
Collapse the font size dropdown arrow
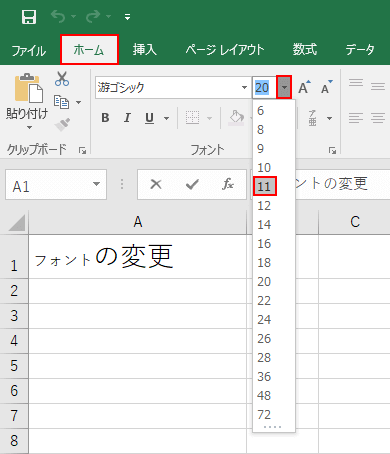click(x=284, y=87)
